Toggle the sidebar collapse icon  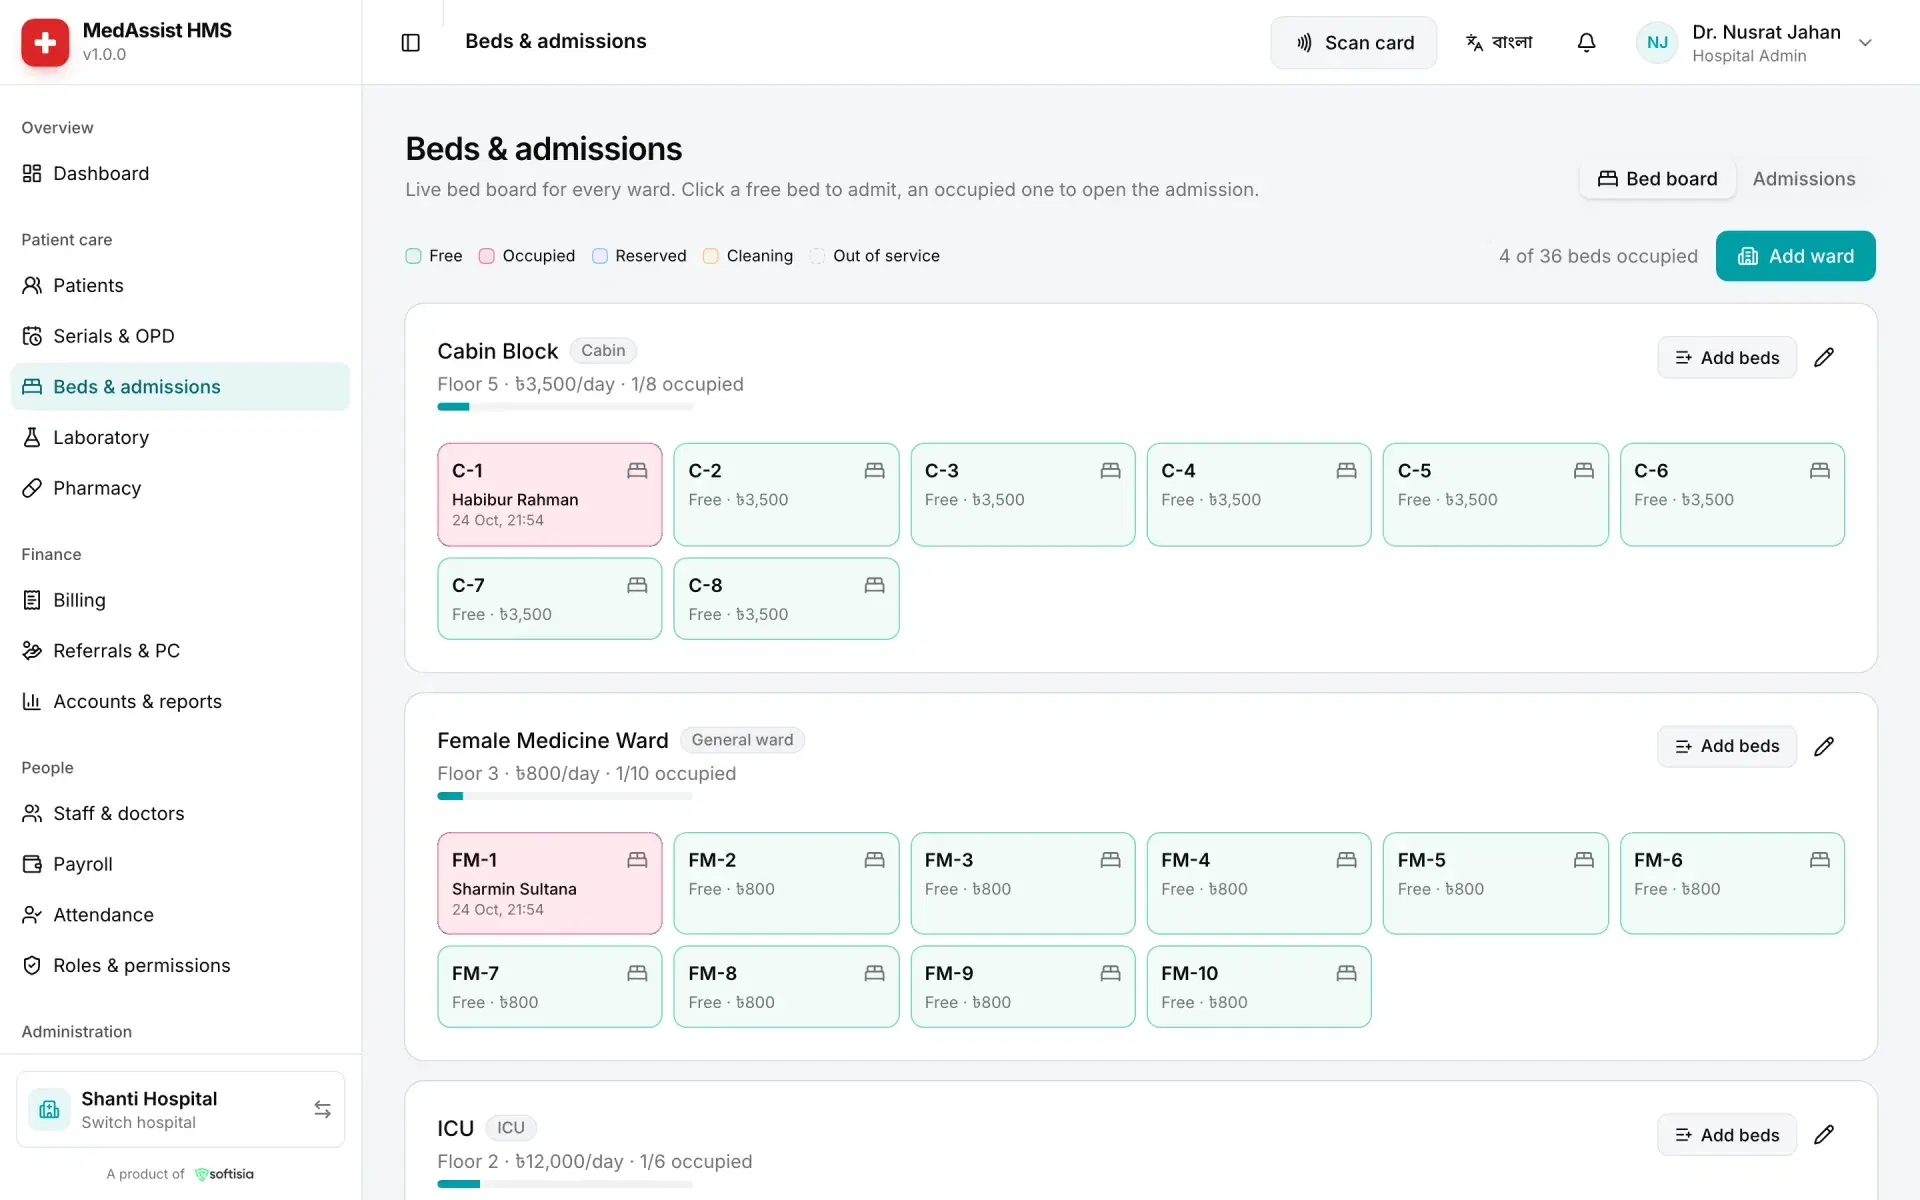point(410,42)
